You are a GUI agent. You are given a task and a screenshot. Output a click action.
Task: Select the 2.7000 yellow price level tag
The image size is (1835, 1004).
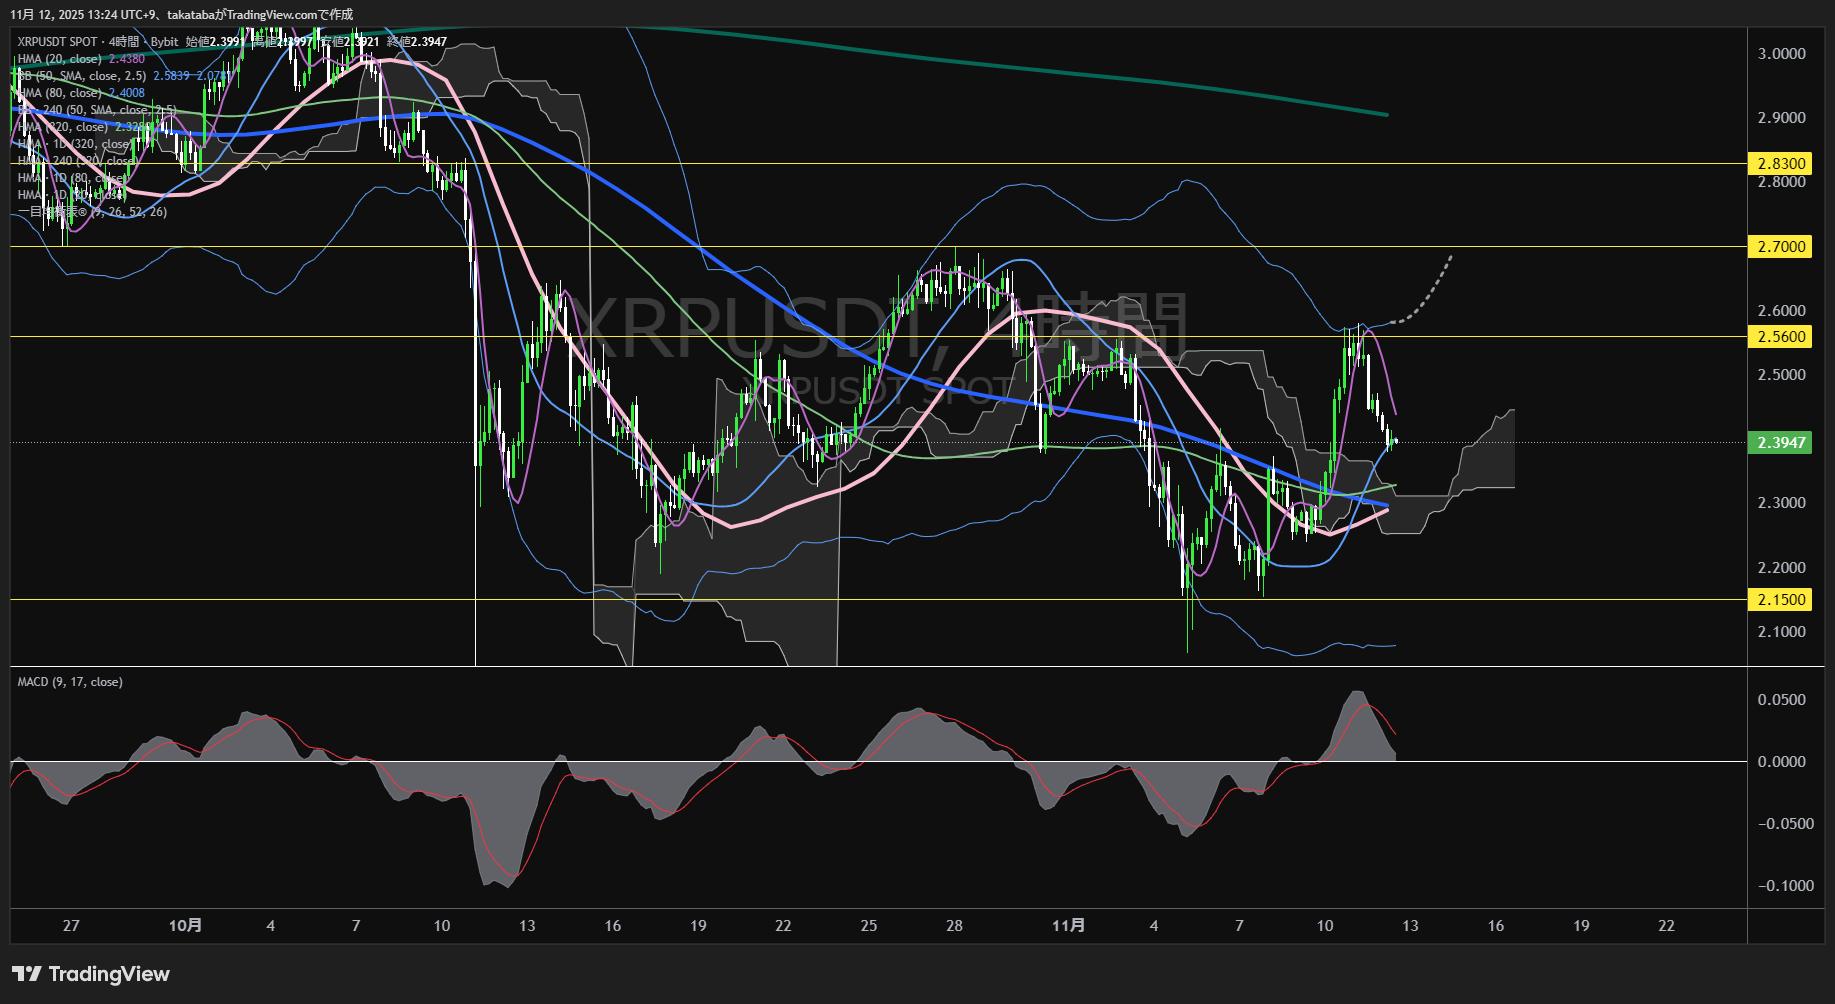1781,247
